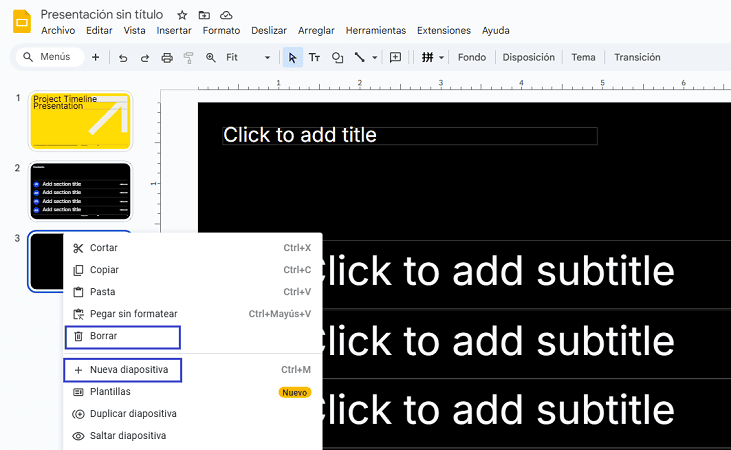Undo the last action
The width and height of the screenshot is (731, 450).
pos(123,58)
